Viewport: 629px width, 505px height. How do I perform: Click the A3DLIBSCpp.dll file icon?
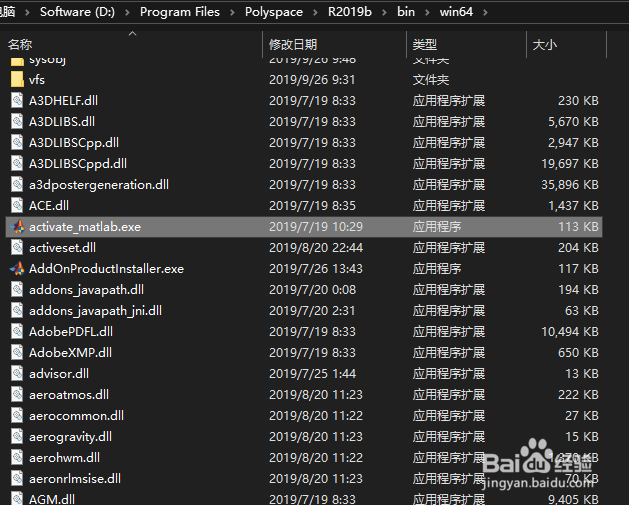click(17, 142)
